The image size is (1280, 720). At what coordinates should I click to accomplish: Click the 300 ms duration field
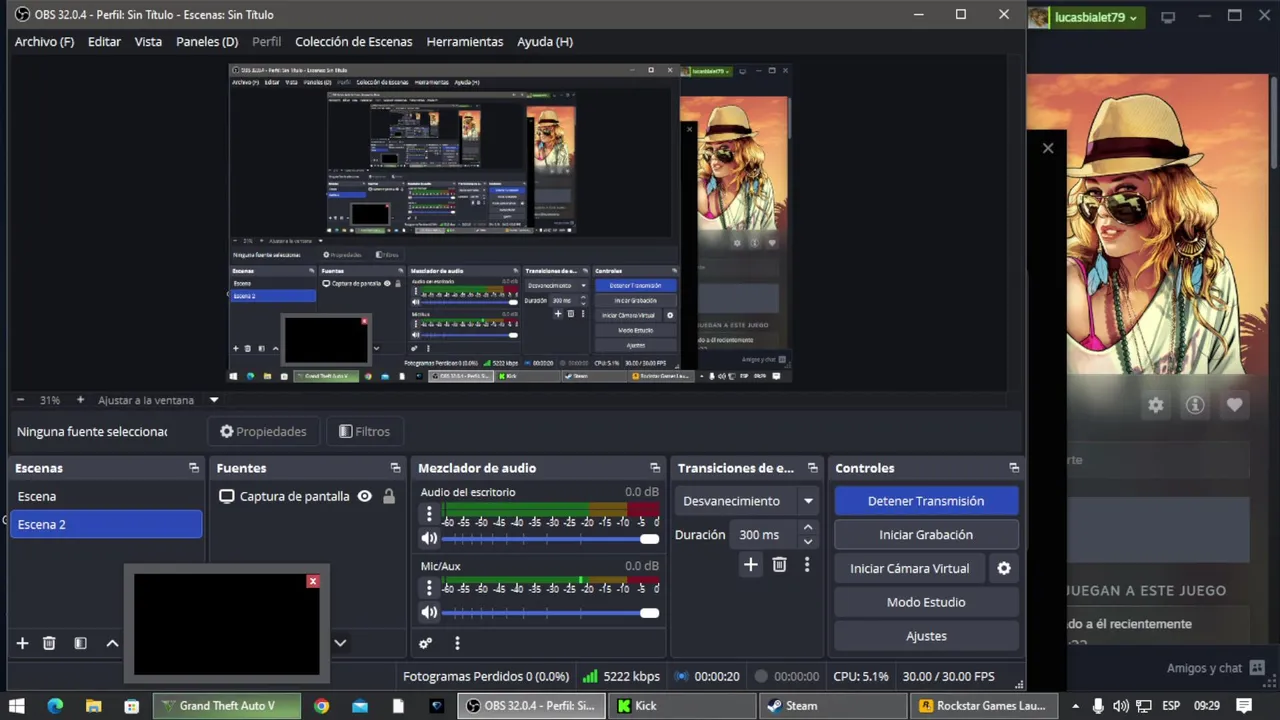tap(765, 535)
